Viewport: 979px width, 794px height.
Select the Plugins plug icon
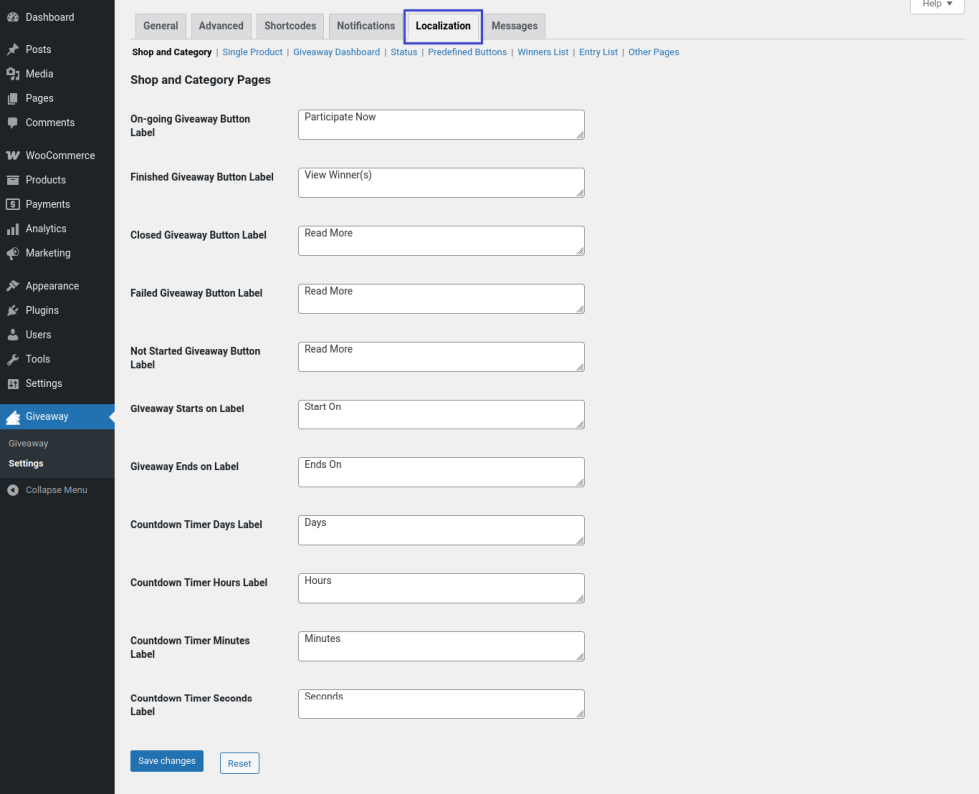pos(13,311)
